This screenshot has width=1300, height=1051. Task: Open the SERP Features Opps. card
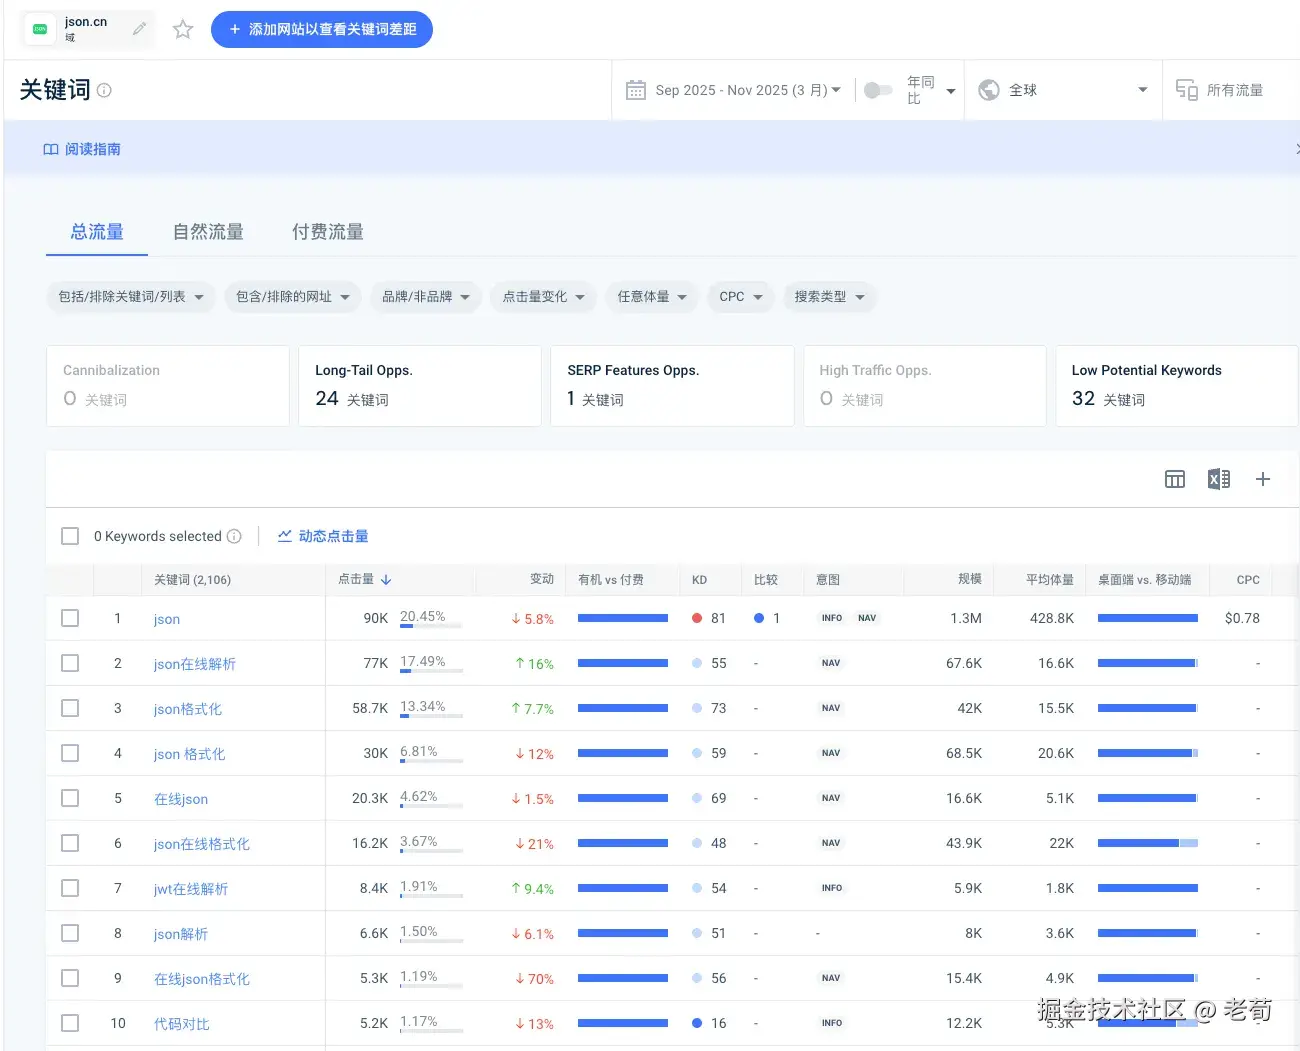672,386
